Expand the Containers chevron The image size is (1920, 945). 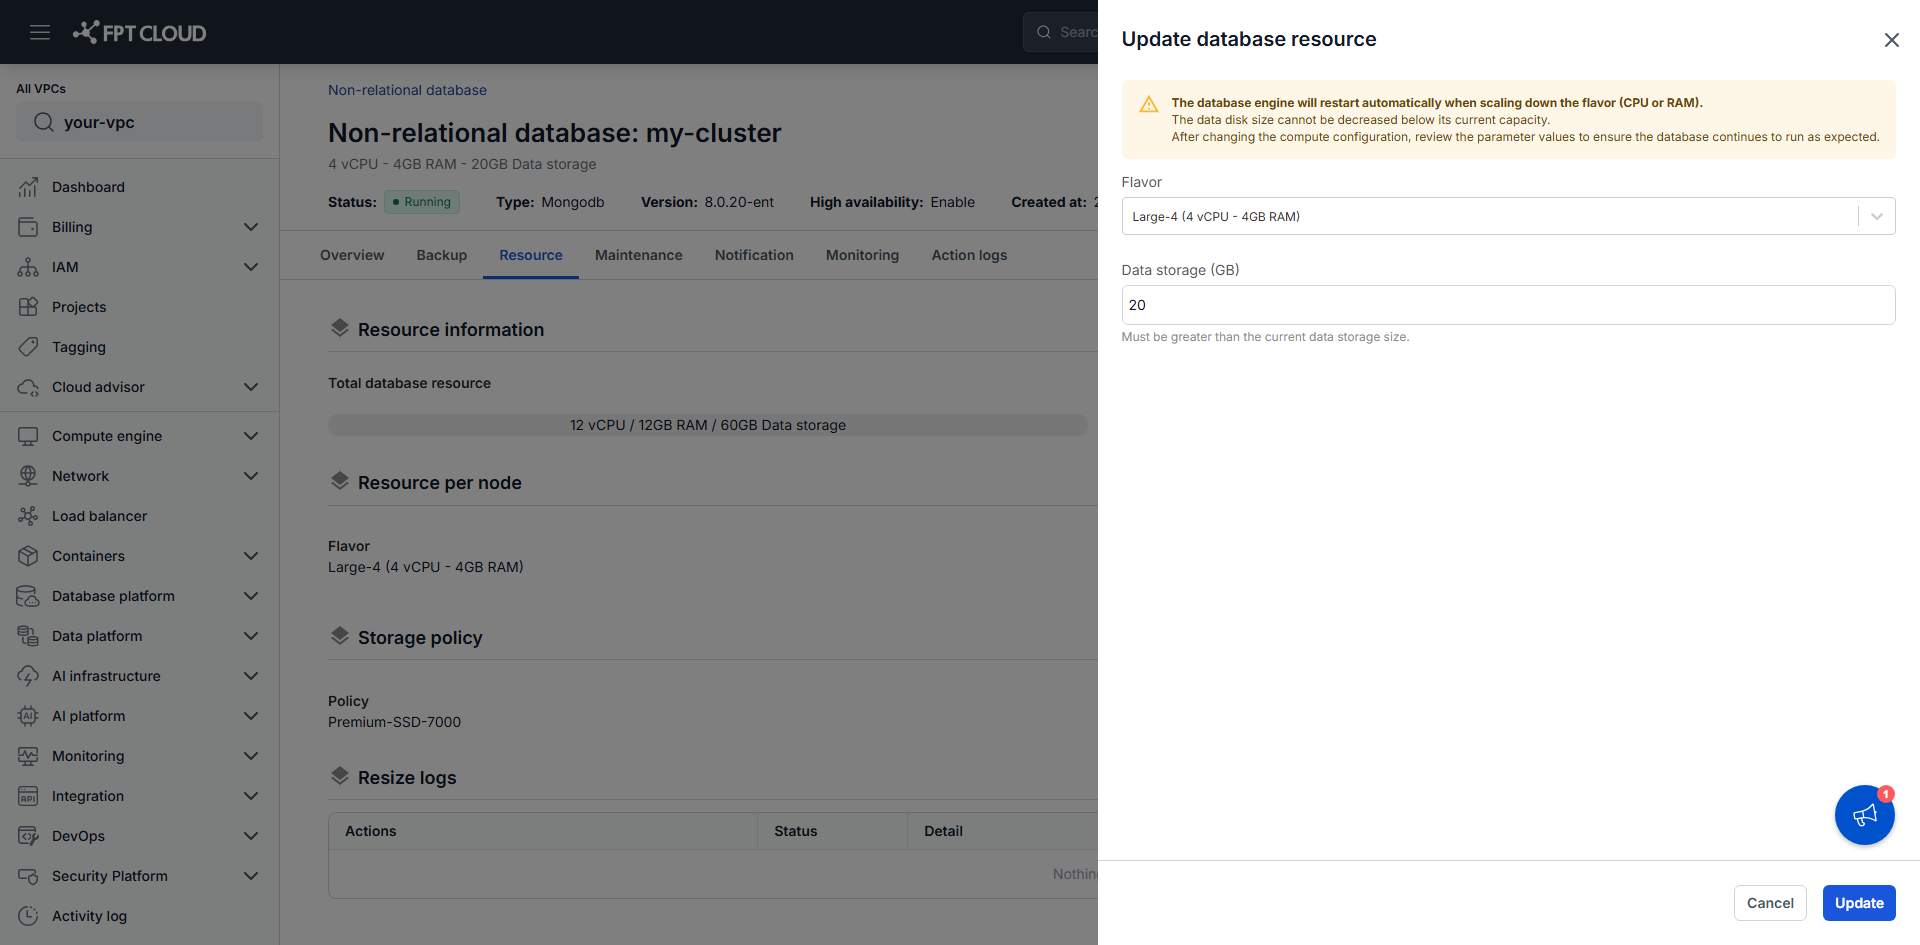[251, 556]
